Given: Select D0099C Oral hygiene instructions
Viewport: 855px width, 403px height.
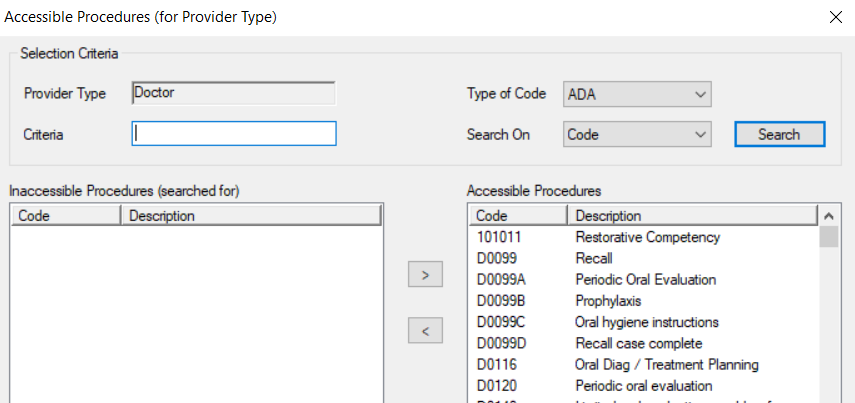Looking at the screenshot, I should tap(646, 322).
